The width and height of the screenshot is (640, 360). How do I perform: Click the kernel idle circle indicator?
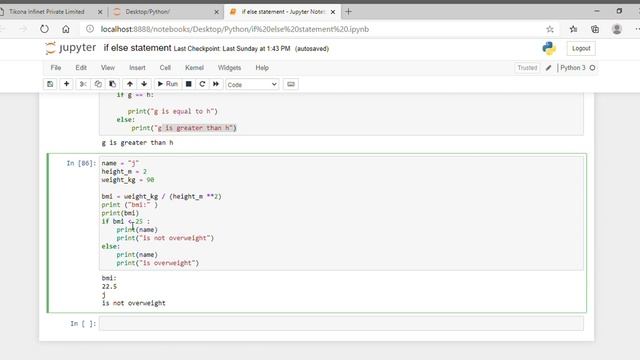tap(592, 68)
